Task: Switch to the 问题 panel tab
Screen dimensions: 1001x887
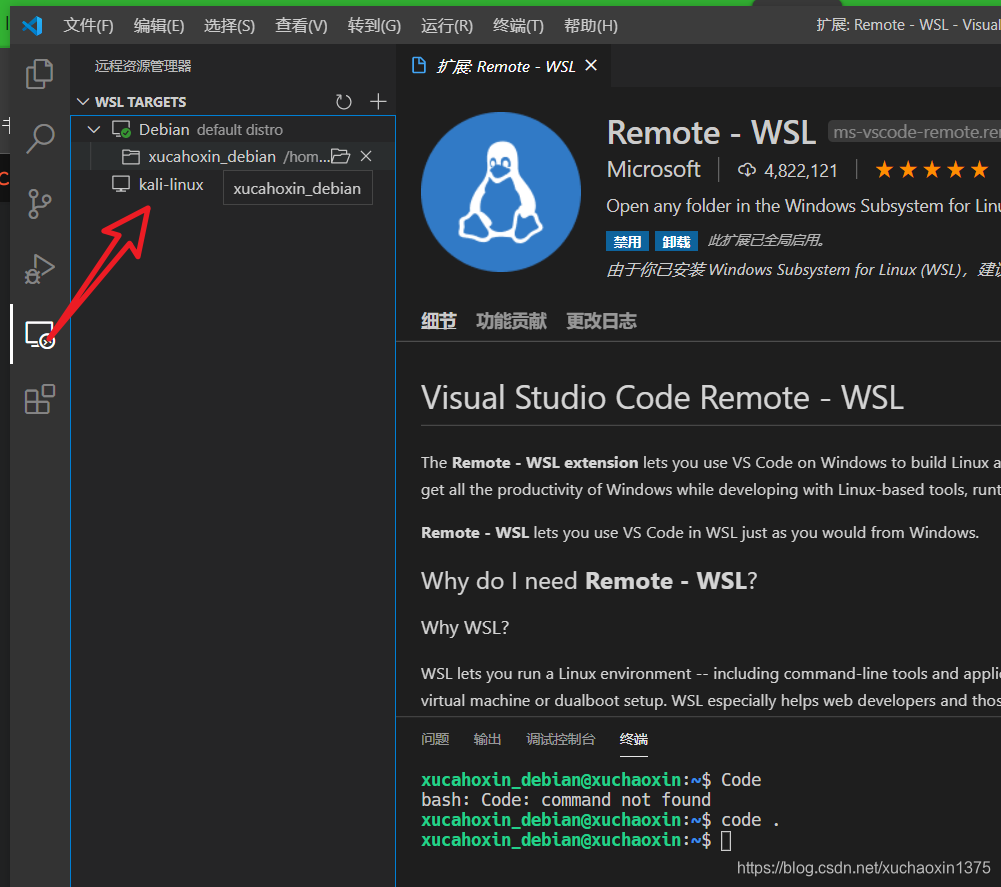Action: (435, 739)
